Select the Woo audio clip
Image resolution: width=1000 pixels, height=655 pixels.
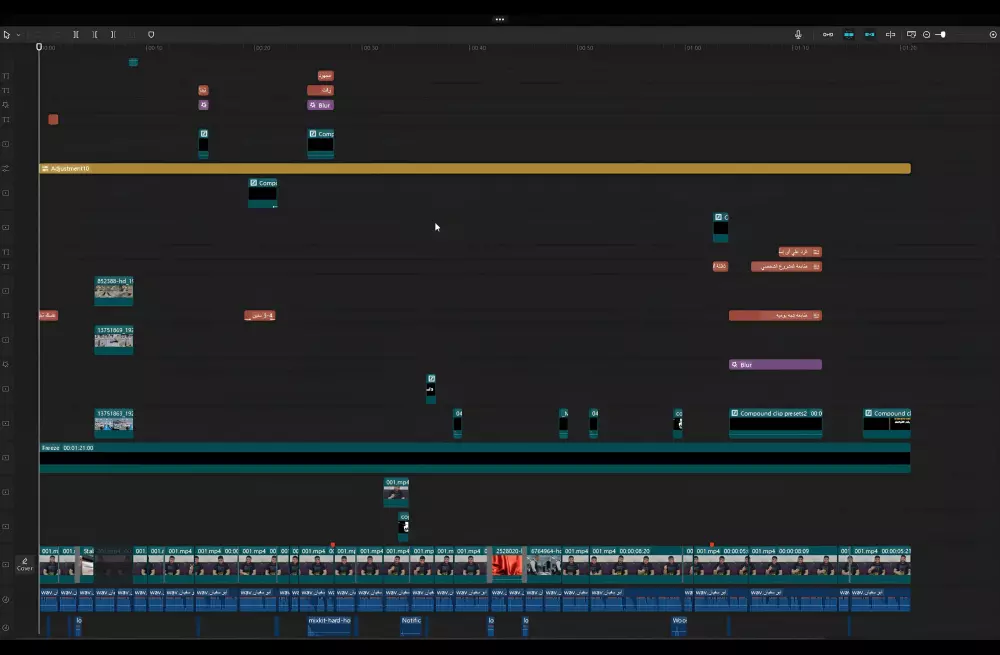[679, 626]
